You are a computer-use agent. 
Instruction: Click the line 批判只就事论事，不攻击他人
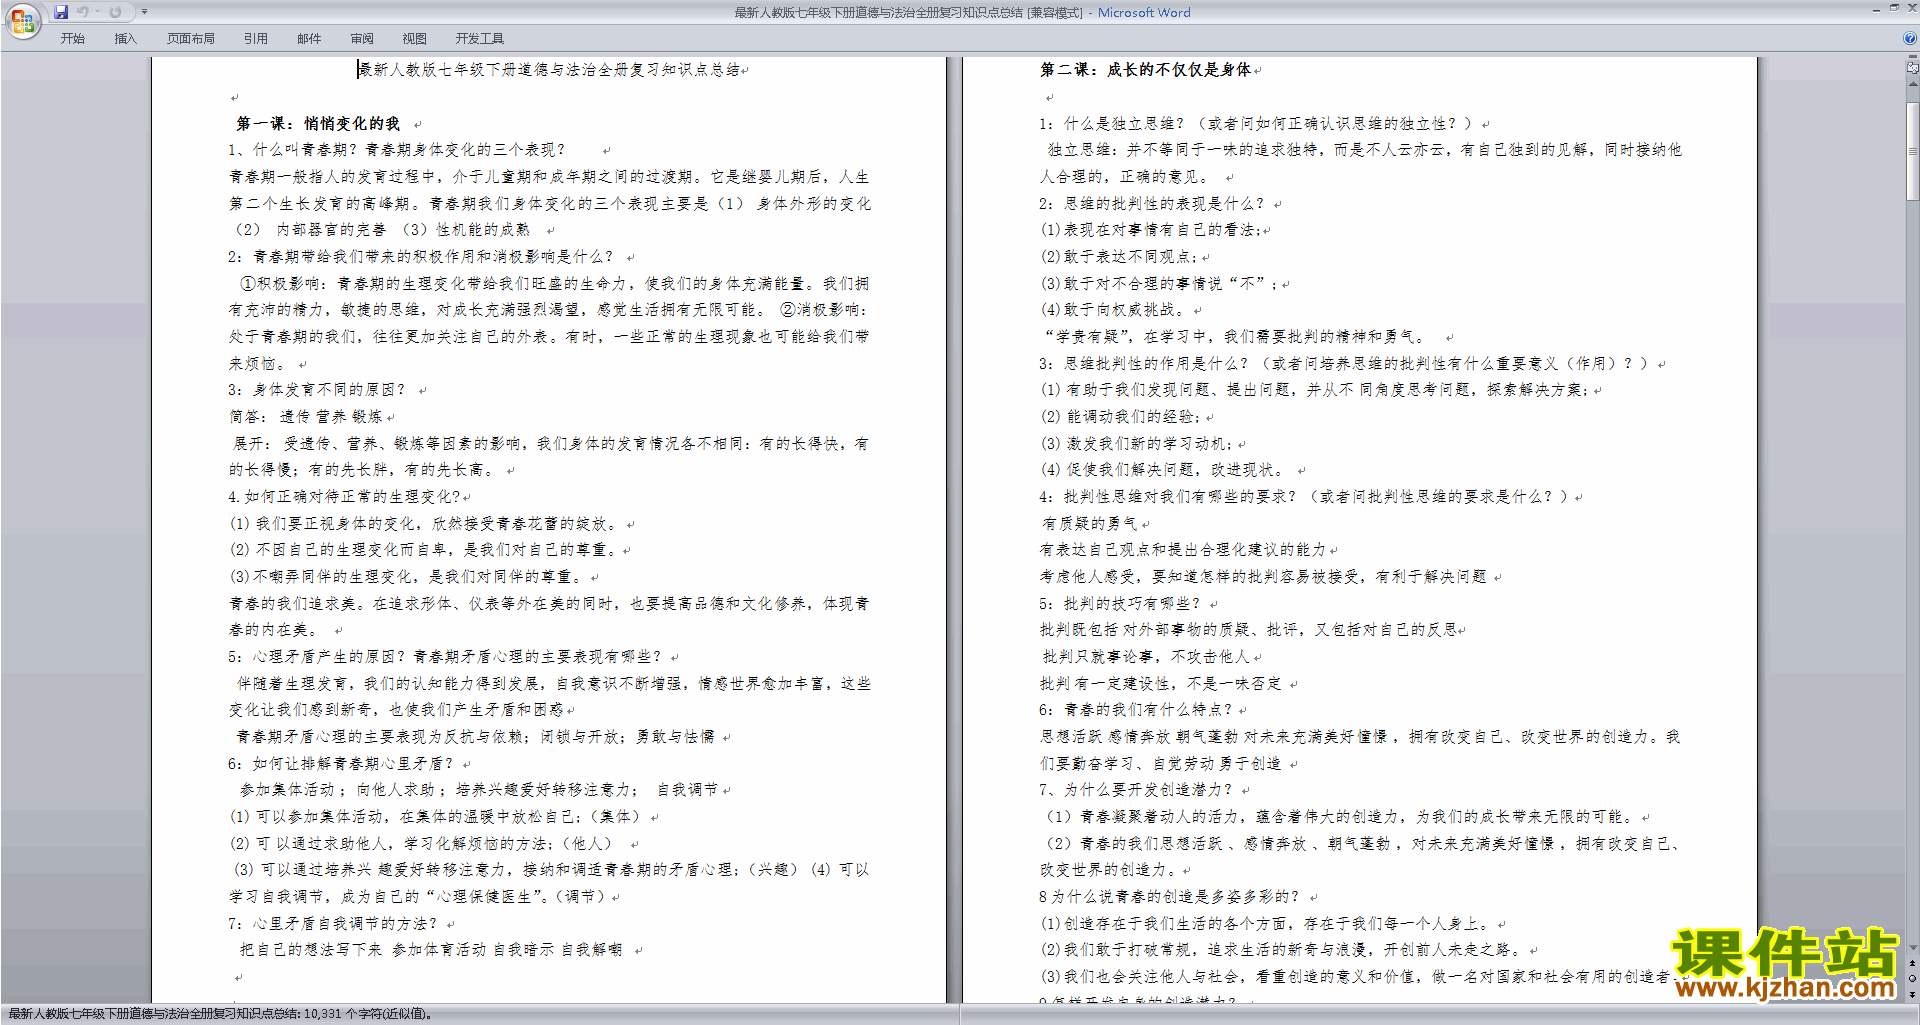(1145, 657)
